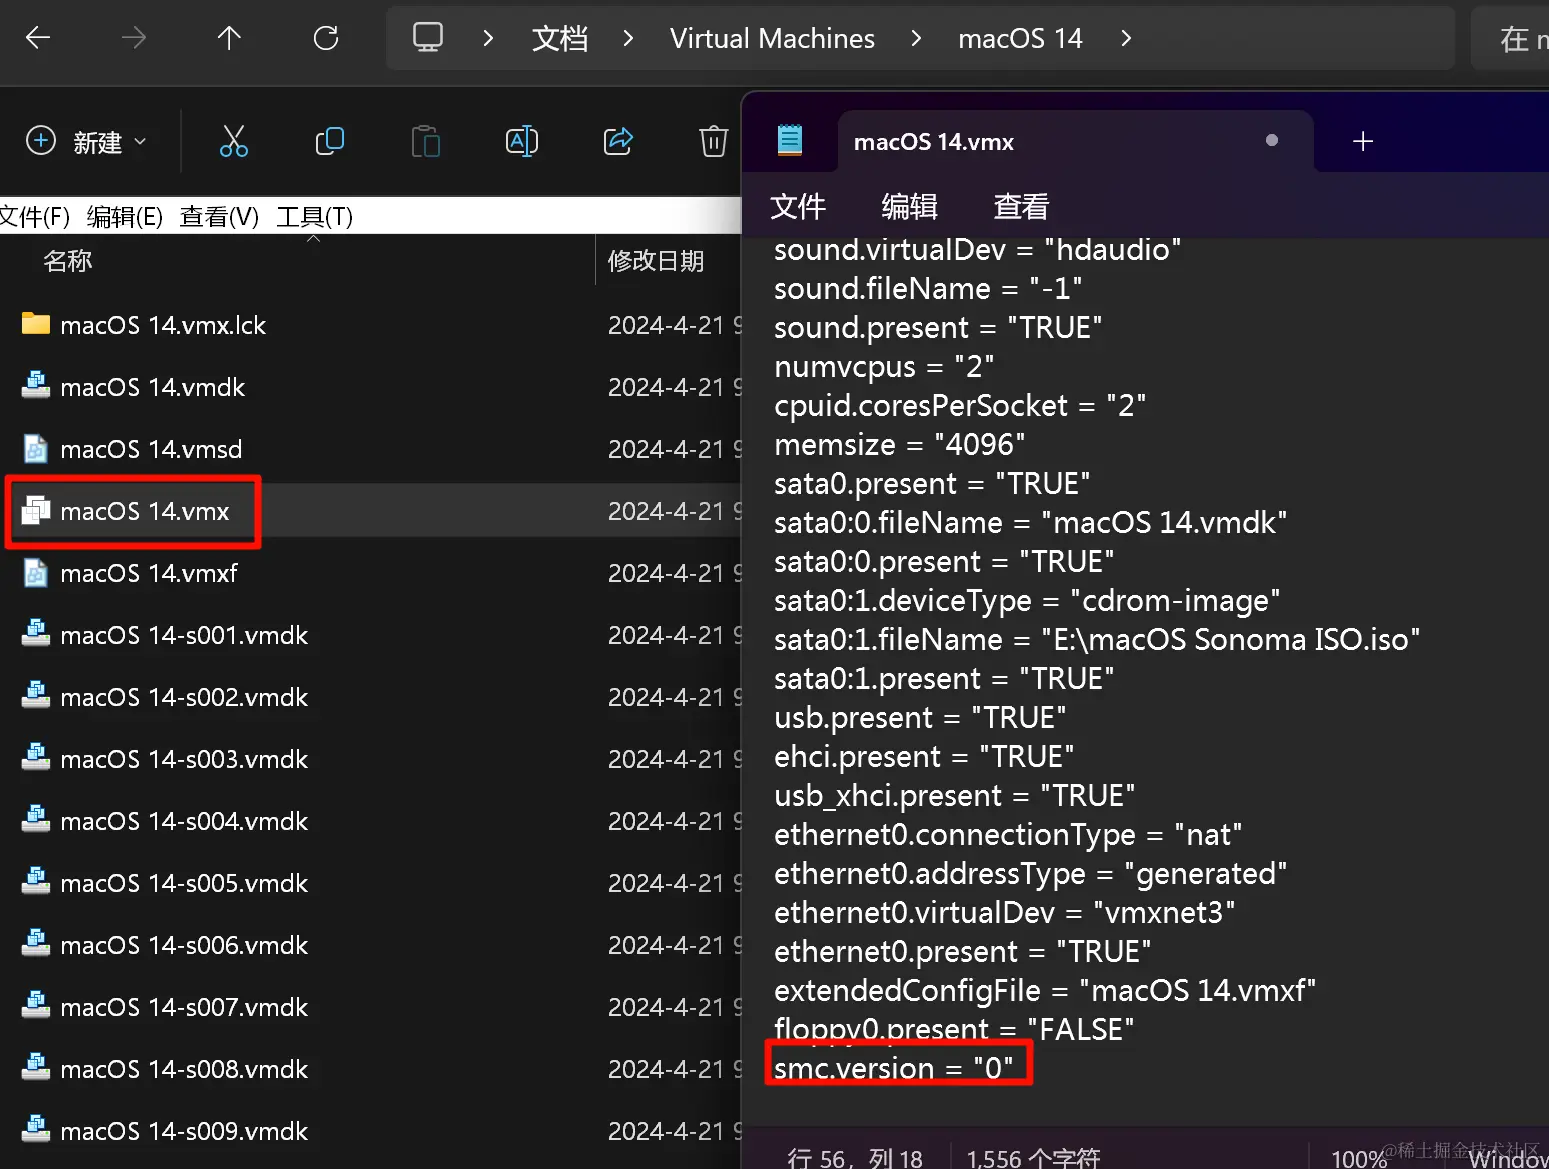The image size is (1549, 1169).
Task: Click the sound.virtualDev = "hdaudio" line
Action: [x=977, y=249]
